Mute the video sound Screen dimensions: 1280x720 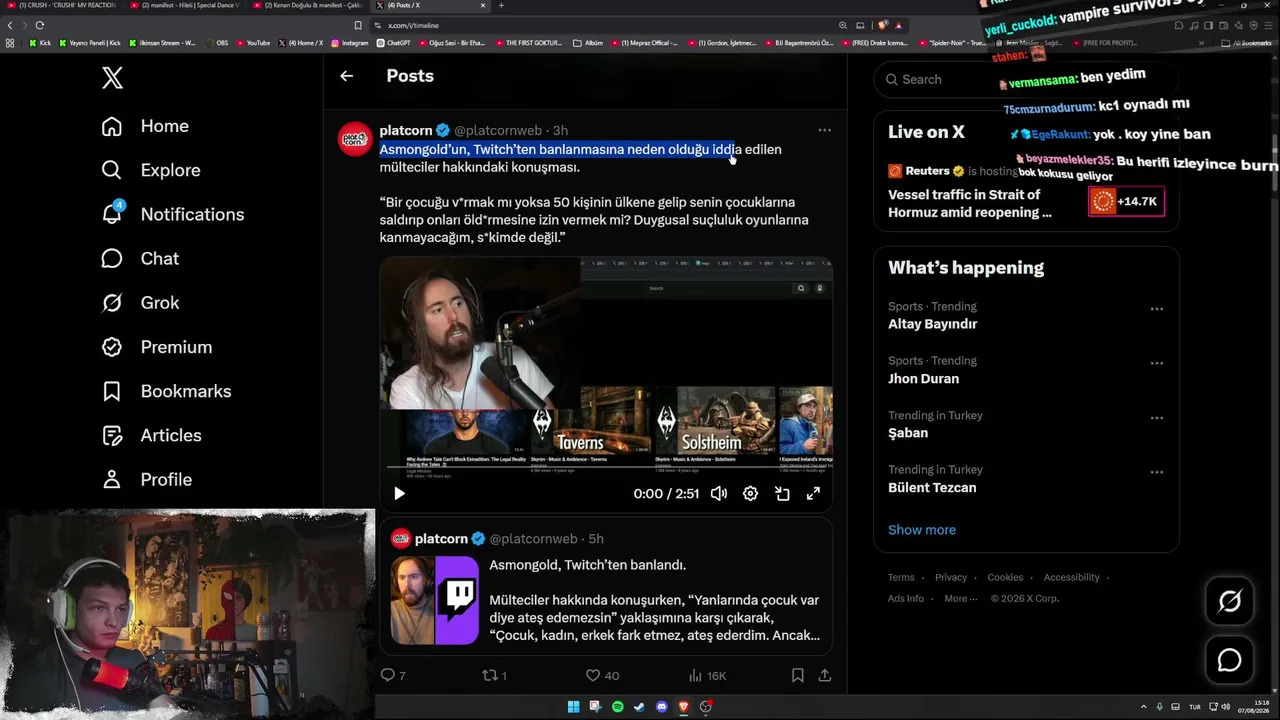coord(719,493)
